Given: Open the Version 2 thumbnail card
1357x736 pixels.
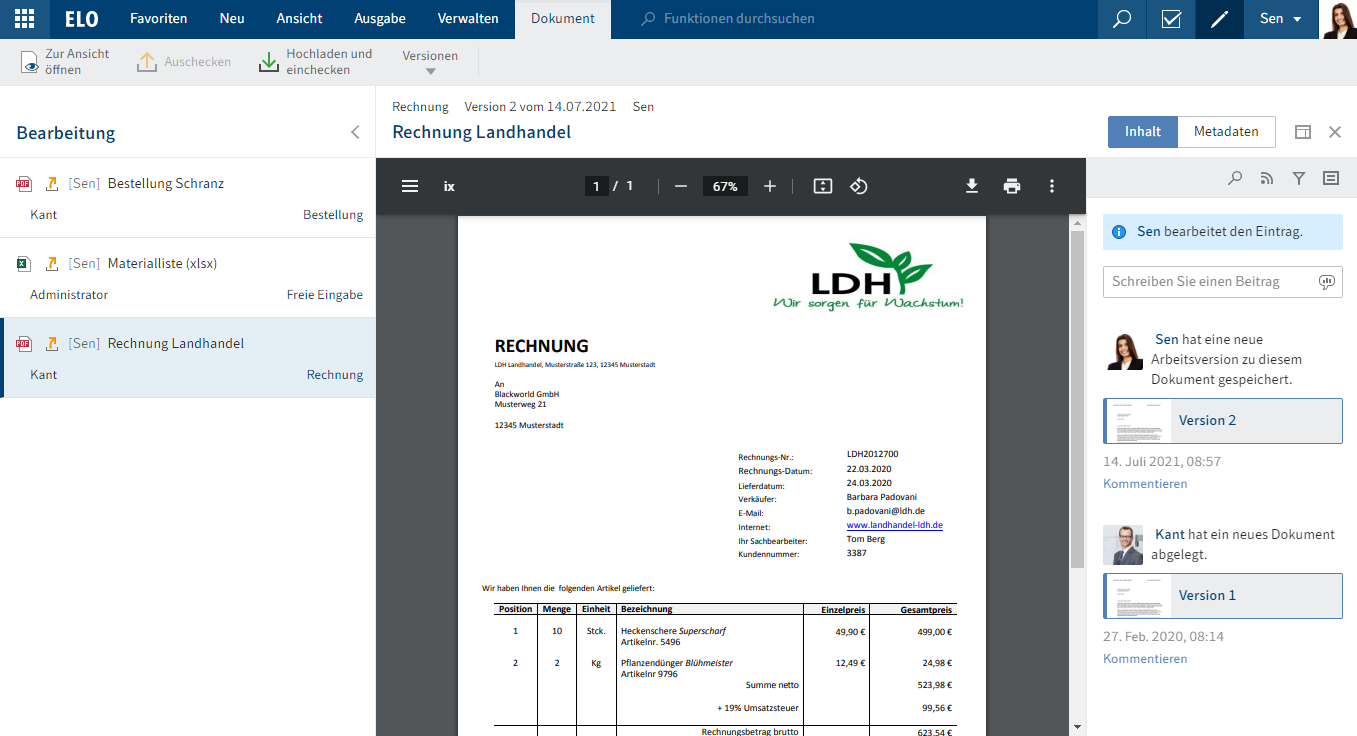Looking at the screenshot, I should pos(1223,421).
